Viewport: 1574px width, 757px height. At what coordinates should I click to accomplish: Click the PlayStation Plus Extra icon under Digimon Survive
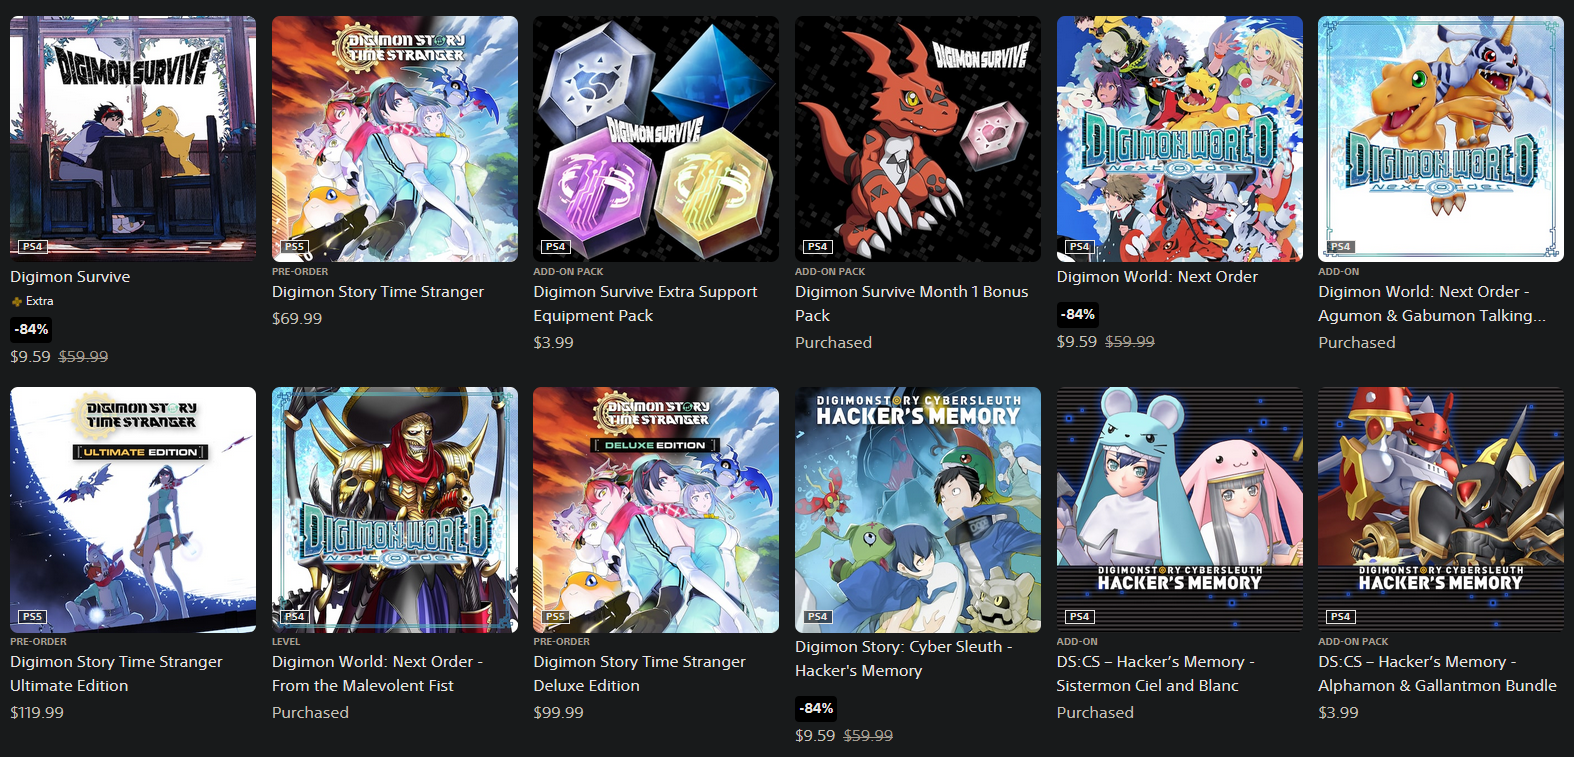pyautogui.click(x=16, y=301)
